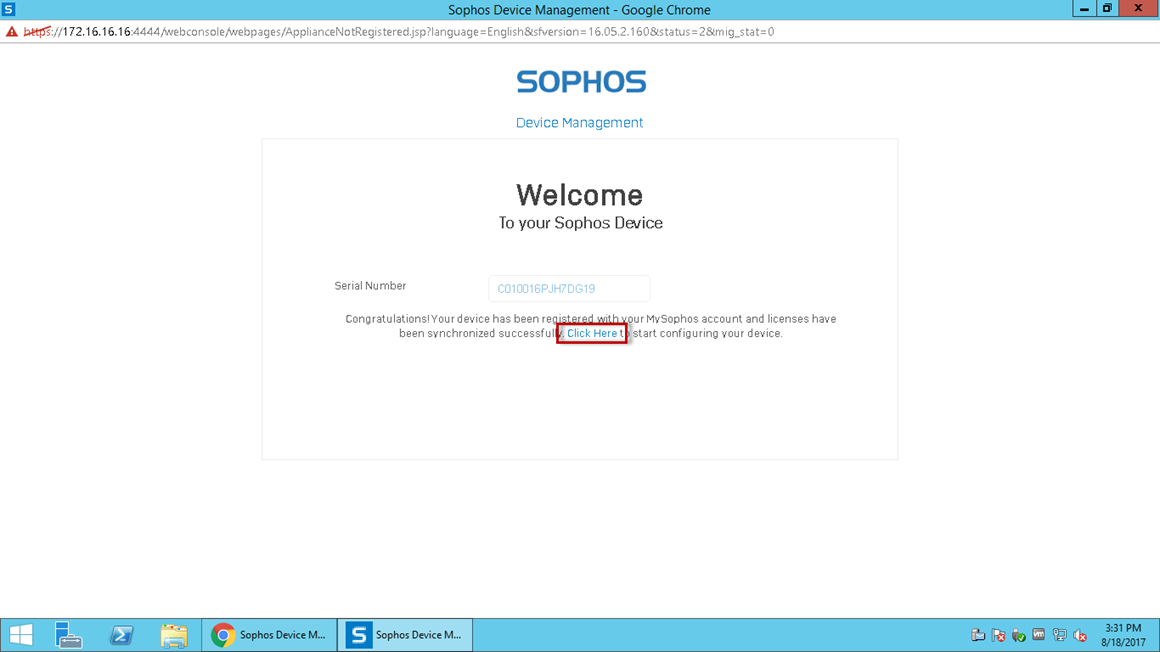The width and height of the screenshot is (1160, 652).
Task: Open Windows PowerShell from the taskbar
Action: [x=121, y=635]
